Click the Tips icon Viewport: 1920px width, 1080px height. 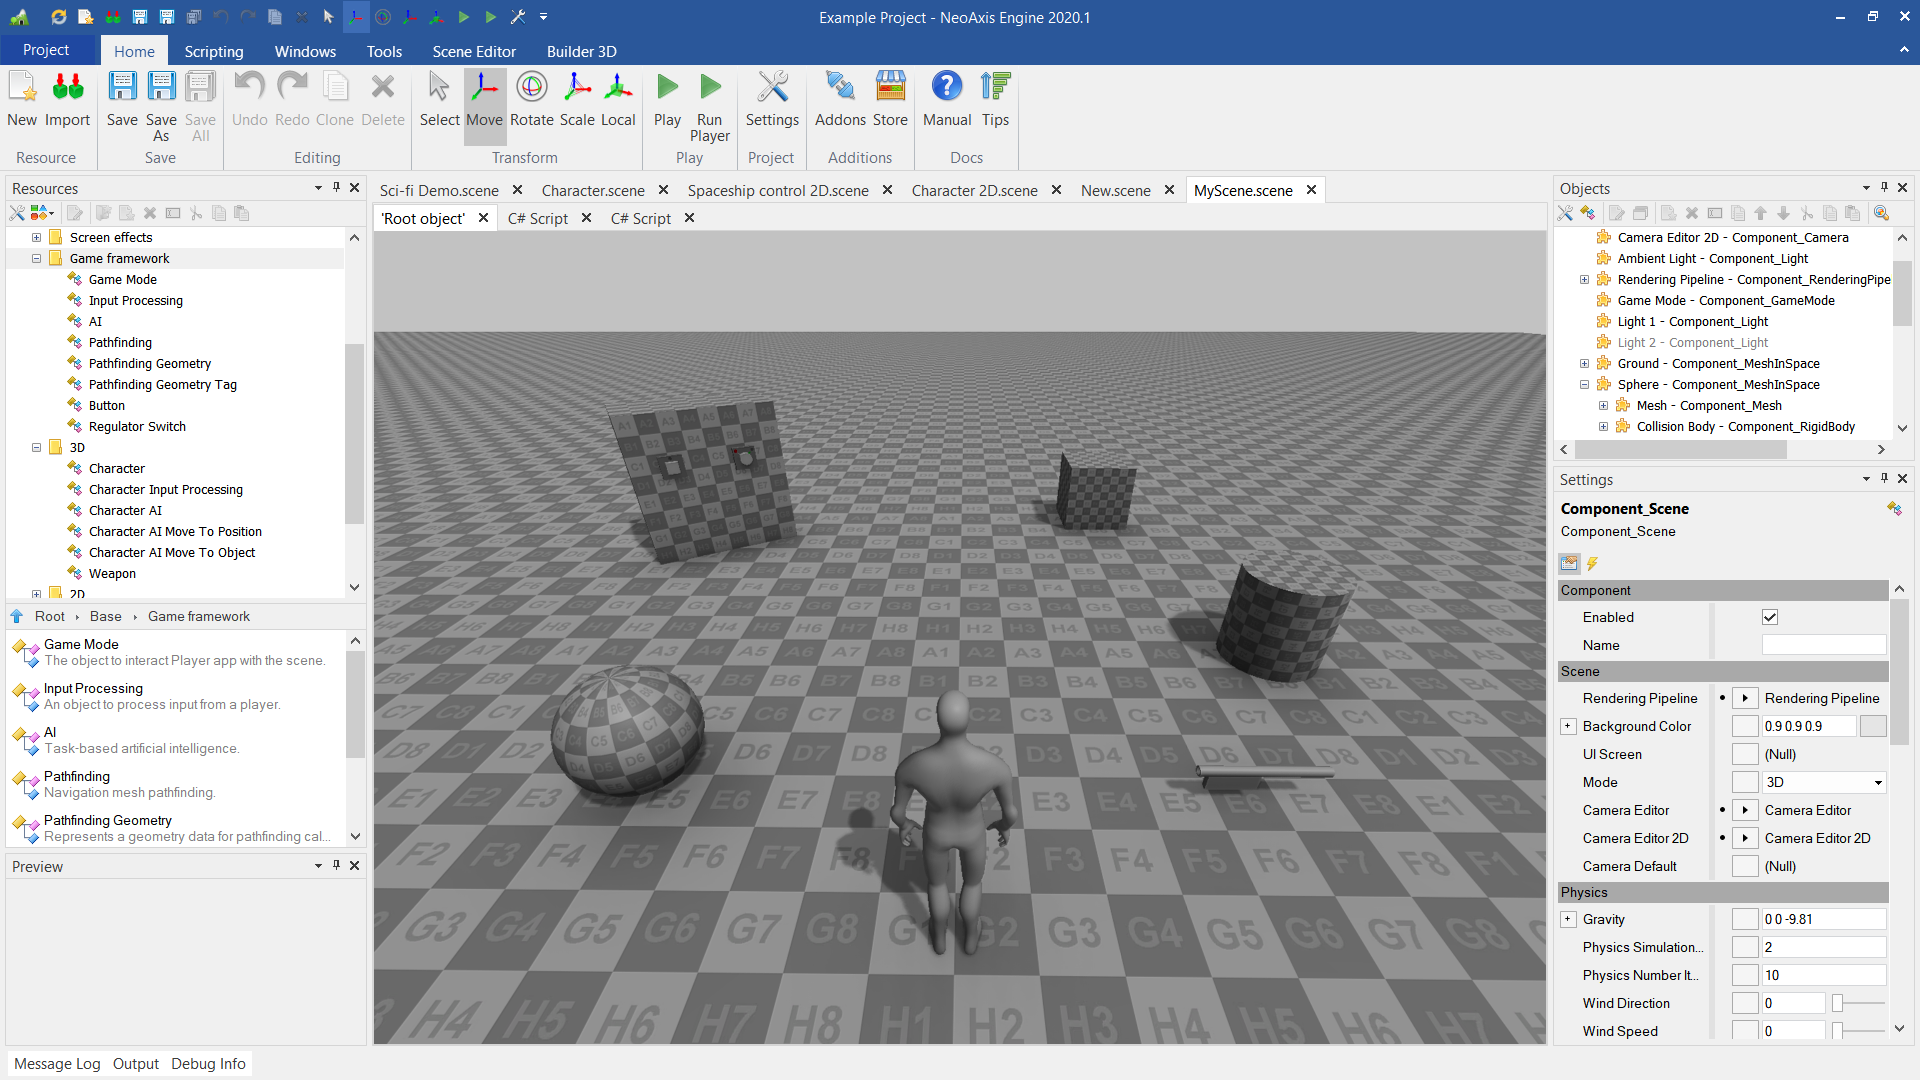click(995, 88)
